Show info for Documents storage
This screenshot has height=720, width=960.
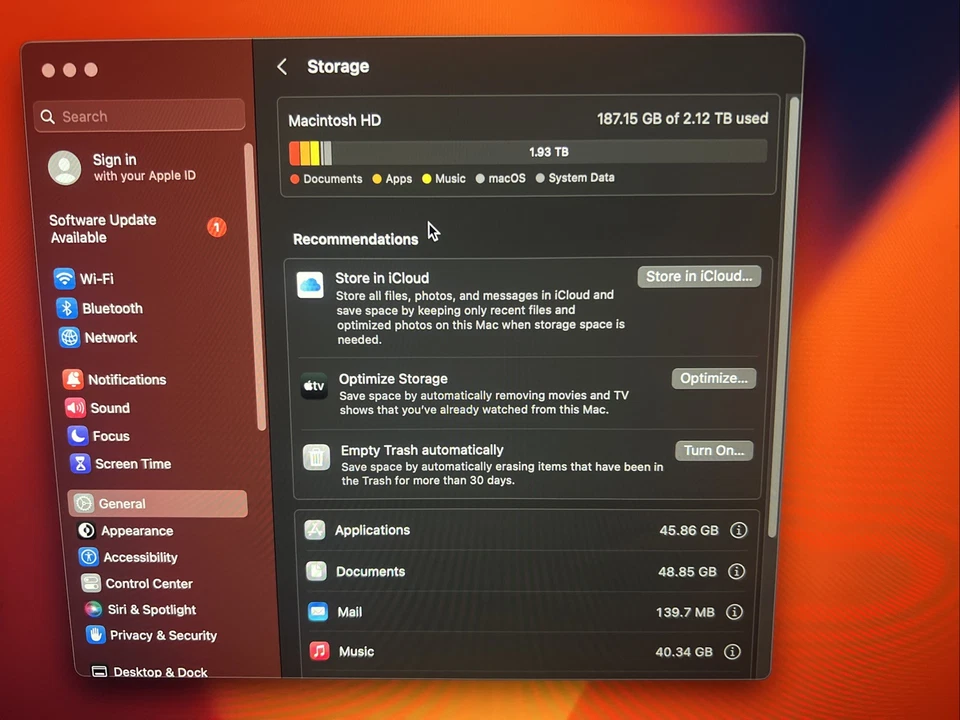click(736, 571)
